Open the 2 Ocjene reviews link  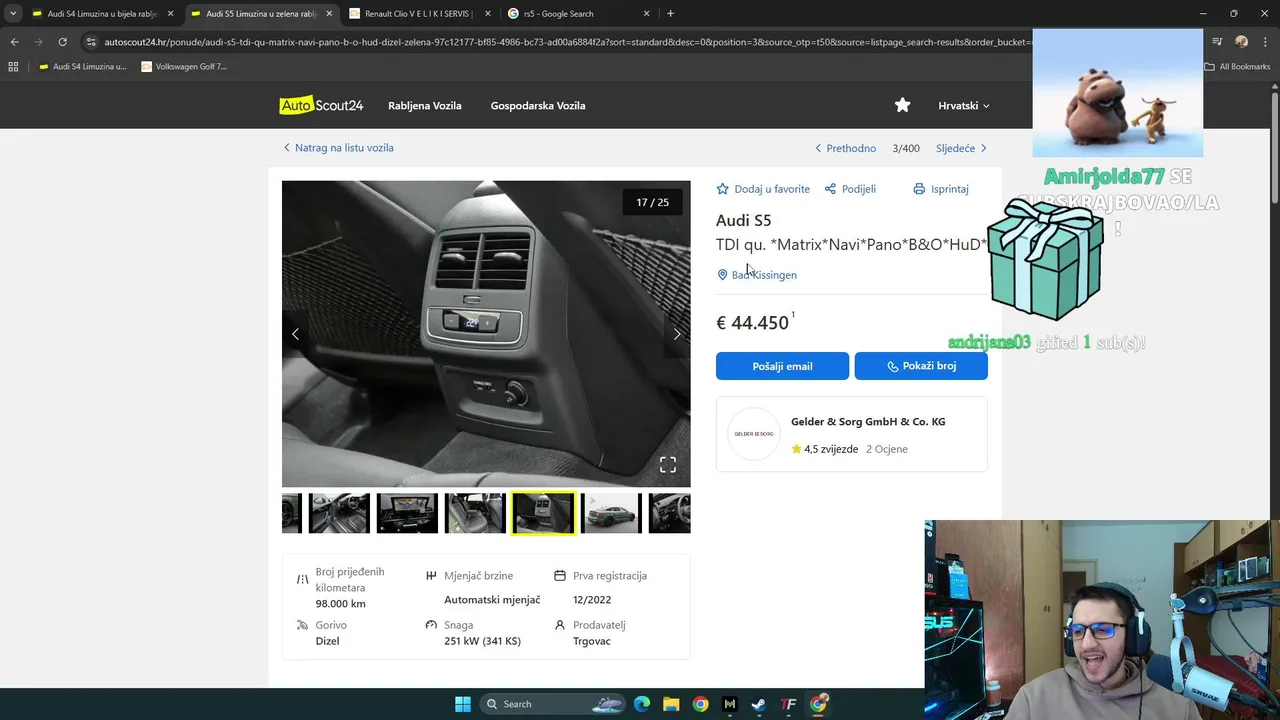tap(887, 449)
